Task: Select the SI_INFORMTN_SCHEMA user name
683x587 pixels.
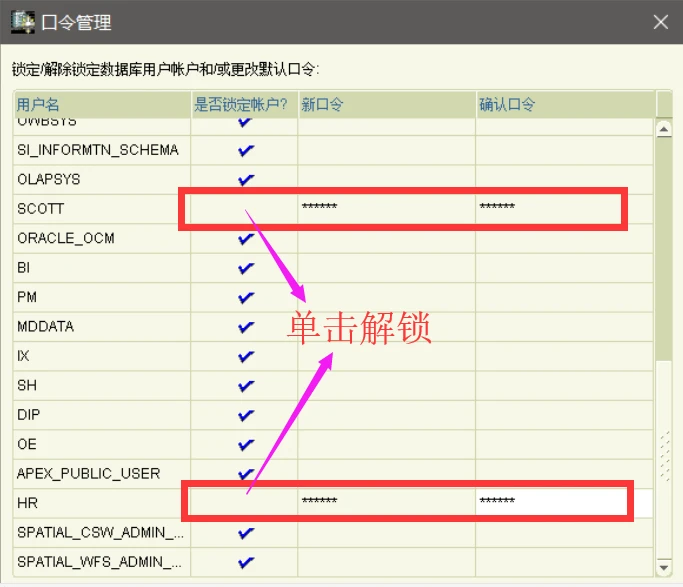Action: pyautogui.click(x=98, y=150)
